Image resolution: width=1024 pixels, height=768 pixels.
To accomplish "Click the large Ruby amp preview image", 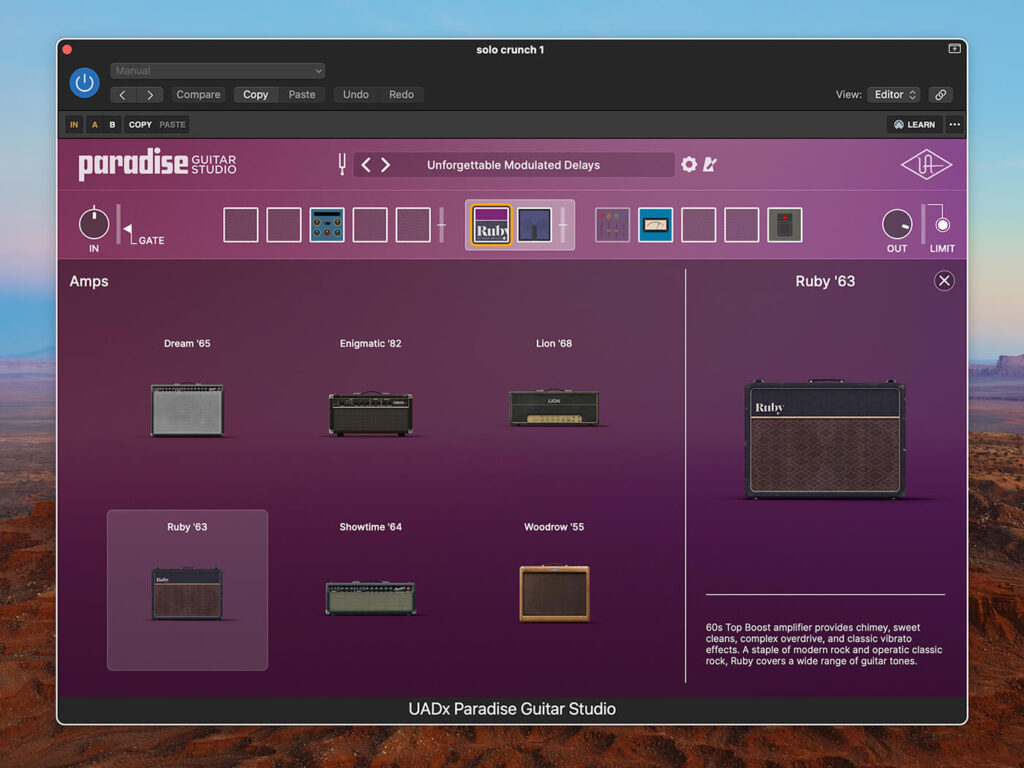I will click(825, 439).
